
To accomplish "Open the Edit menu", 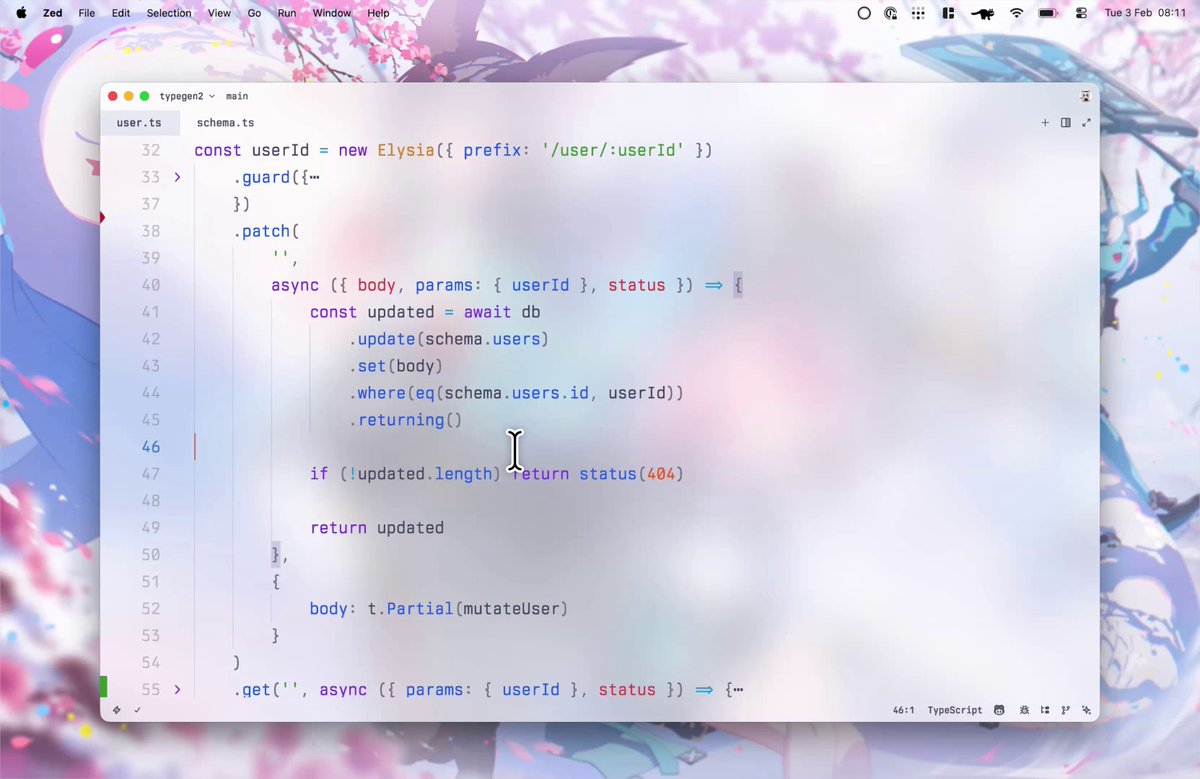I will point(121,13).
